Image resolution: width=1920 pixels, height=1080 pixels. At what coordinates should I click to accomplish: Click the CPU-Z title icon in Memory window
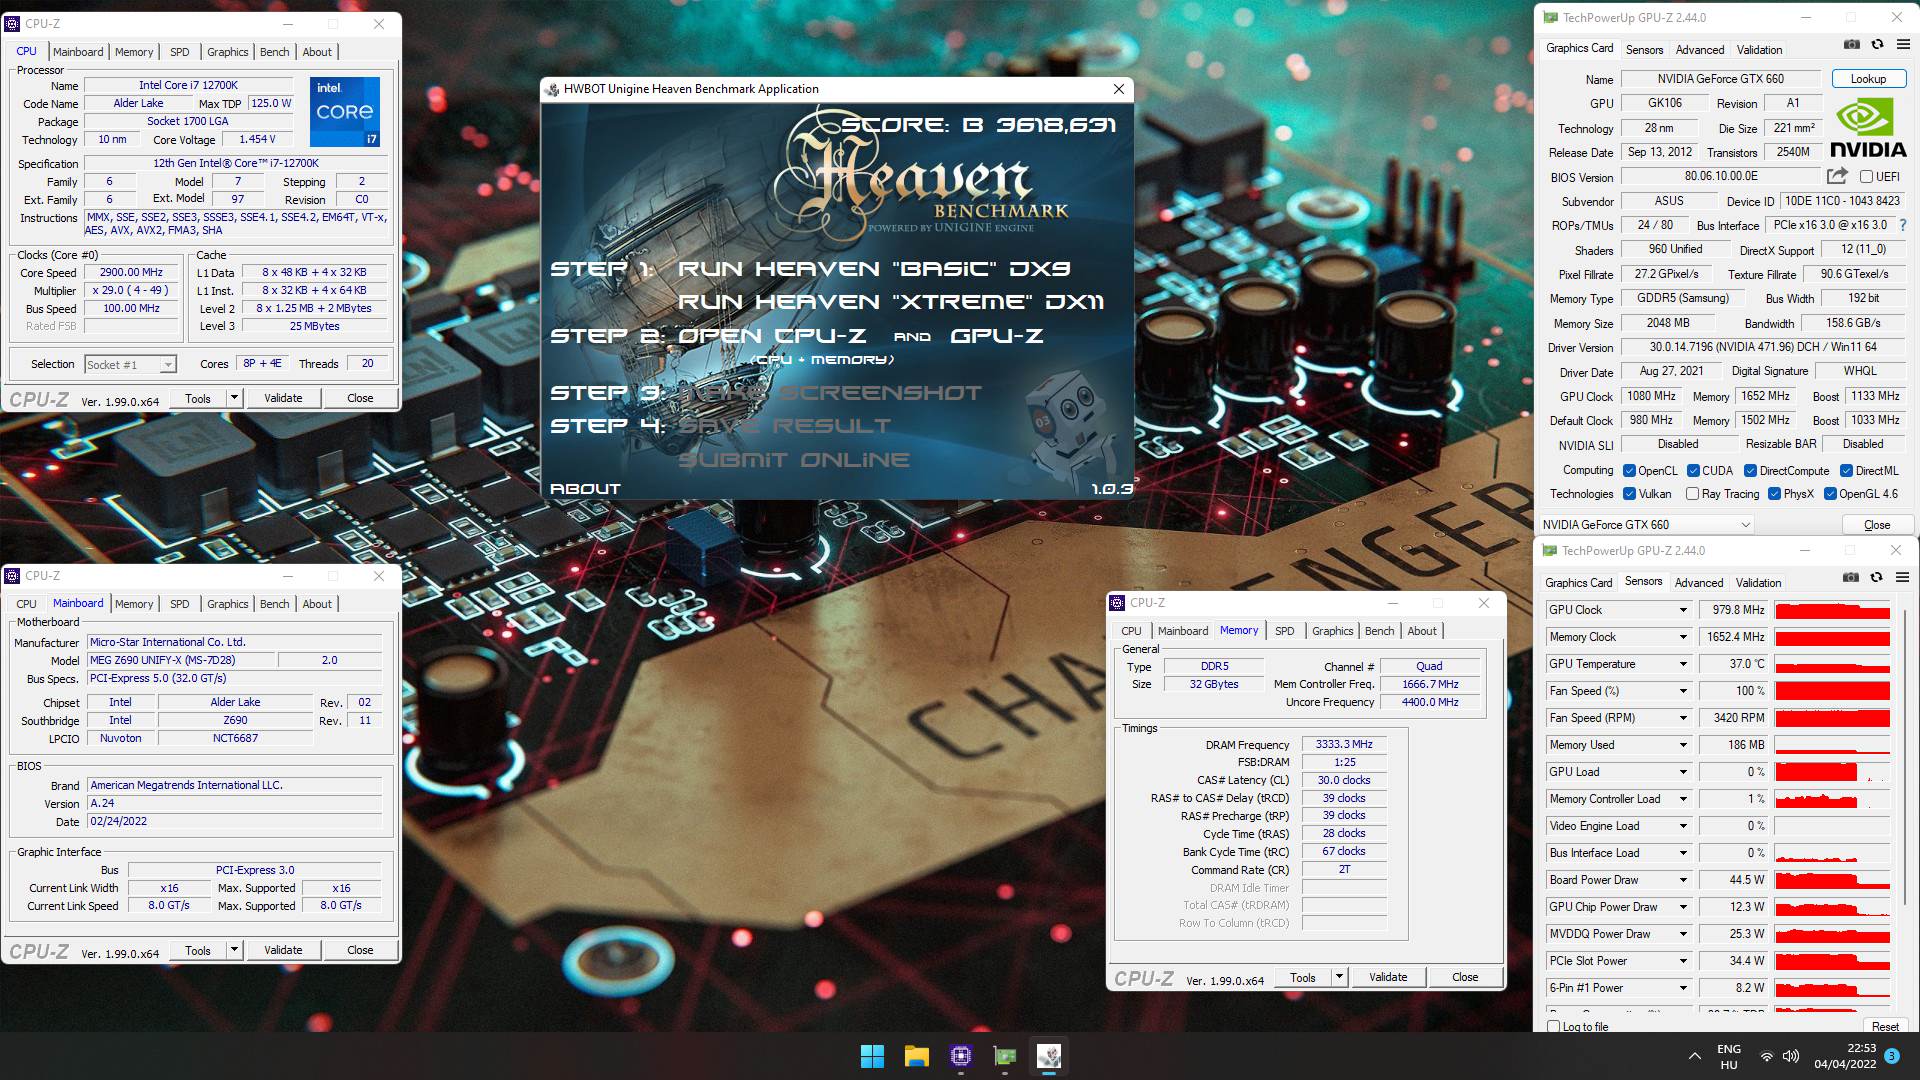click(1117, 603)
